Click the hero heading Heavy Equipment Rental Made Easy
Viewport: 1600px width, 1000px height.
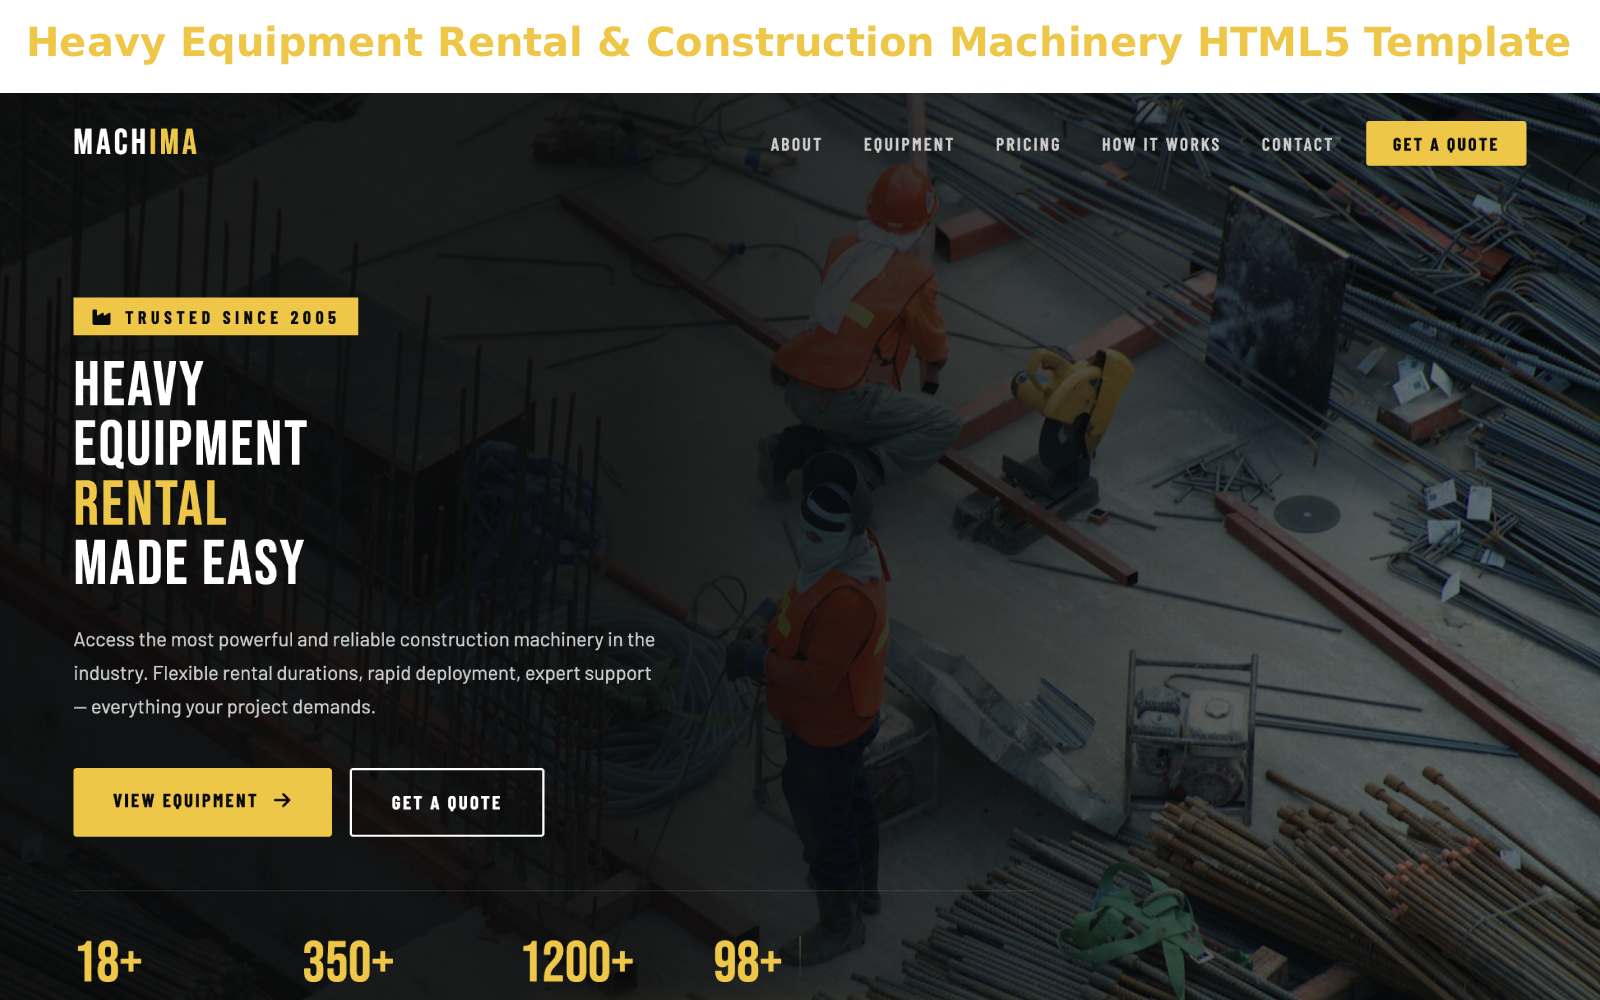[x=190, y=470]
